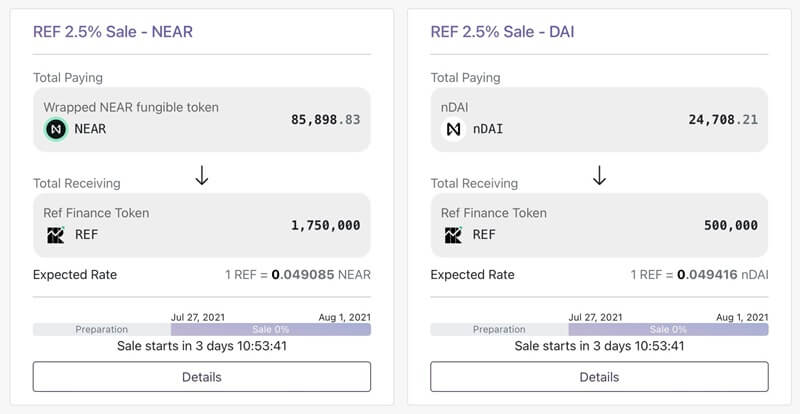Click Ref Finance Token label in DAI card
Image resolution: width=800 pixels, height=414 pixels.
point(494,213)
